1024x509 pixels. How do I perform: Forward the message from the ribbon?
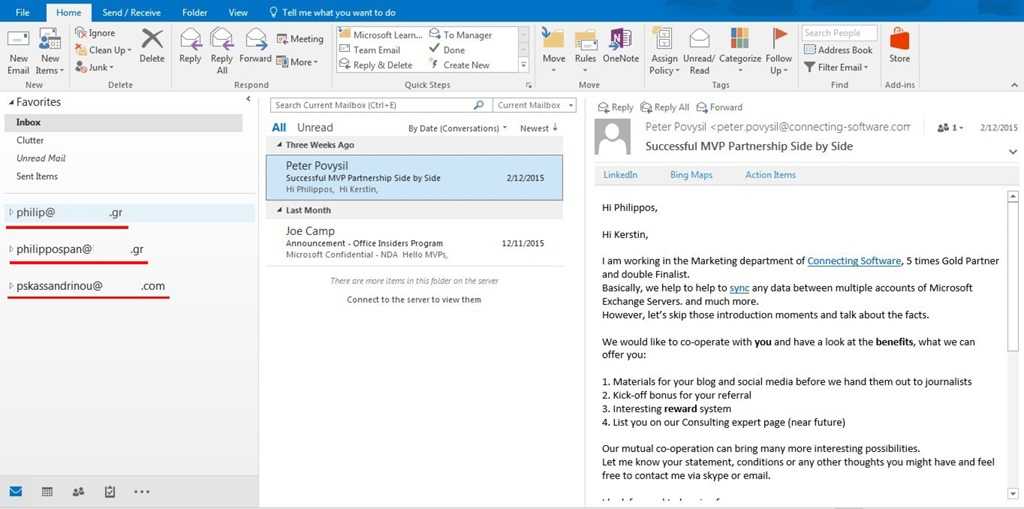pos(255,46)
